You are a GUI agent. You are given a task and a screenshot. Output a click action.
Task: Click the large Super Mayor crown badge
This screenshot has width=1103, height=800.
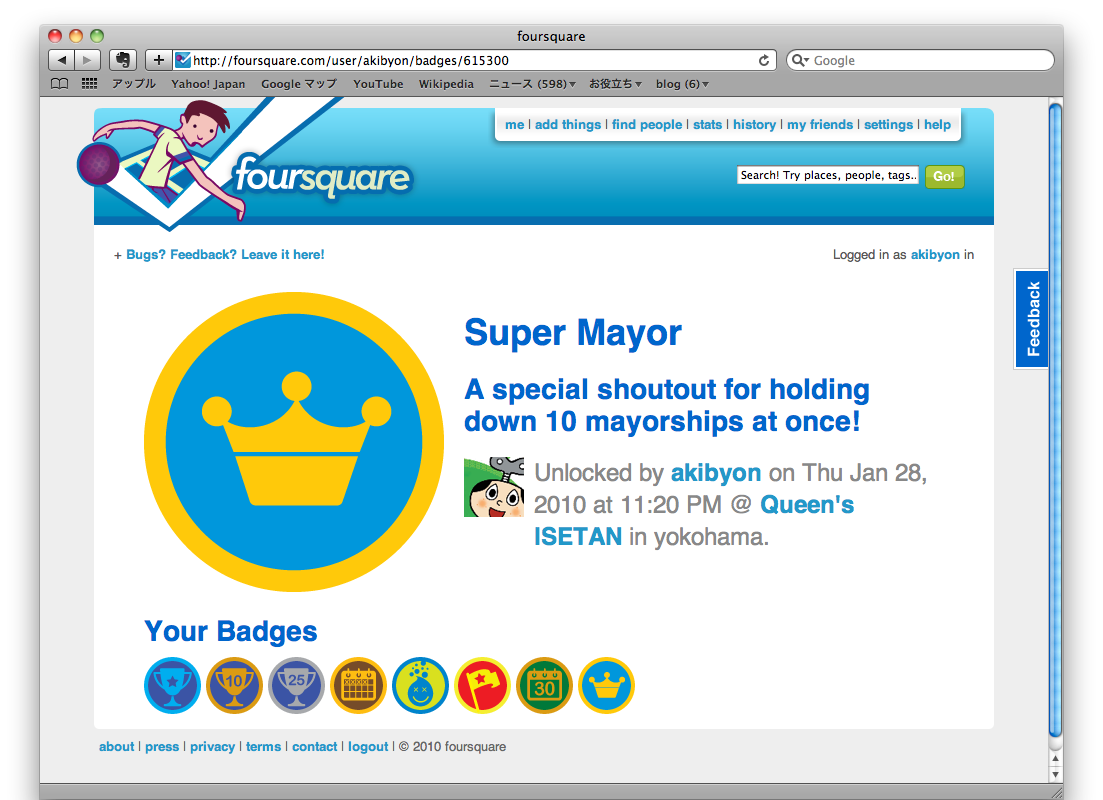pyautogui.click(x=294, y=442)
